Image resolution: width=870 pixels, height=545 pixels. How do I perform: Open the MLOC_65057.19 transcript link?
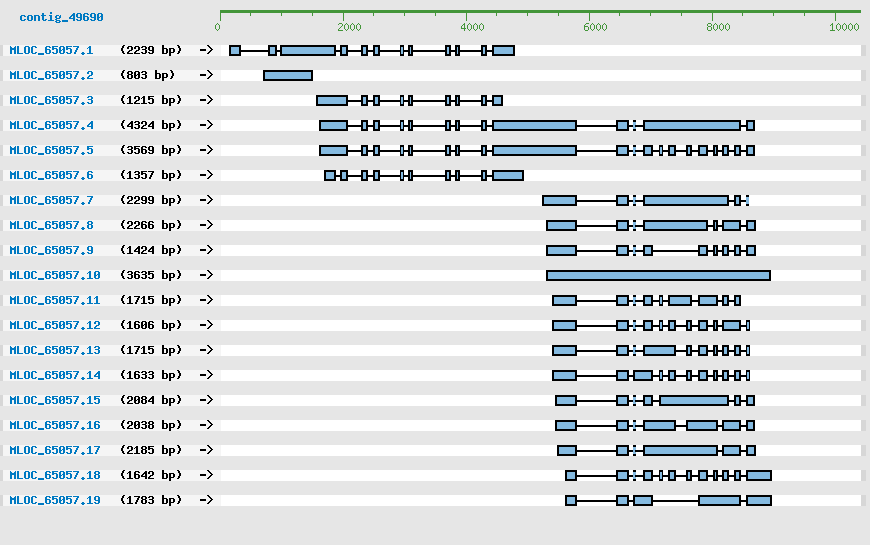[x=55, y=500]
